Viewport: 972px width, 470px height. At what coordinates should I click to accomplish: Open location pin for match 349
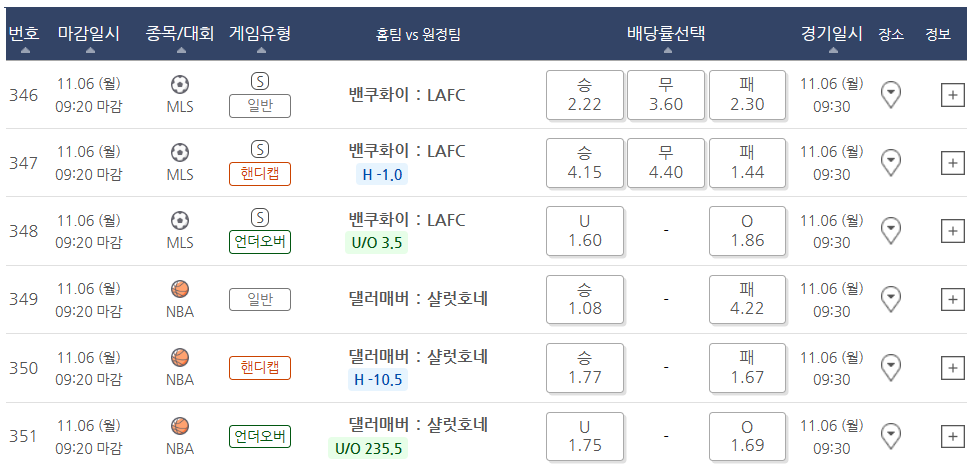tap(891, 299)
